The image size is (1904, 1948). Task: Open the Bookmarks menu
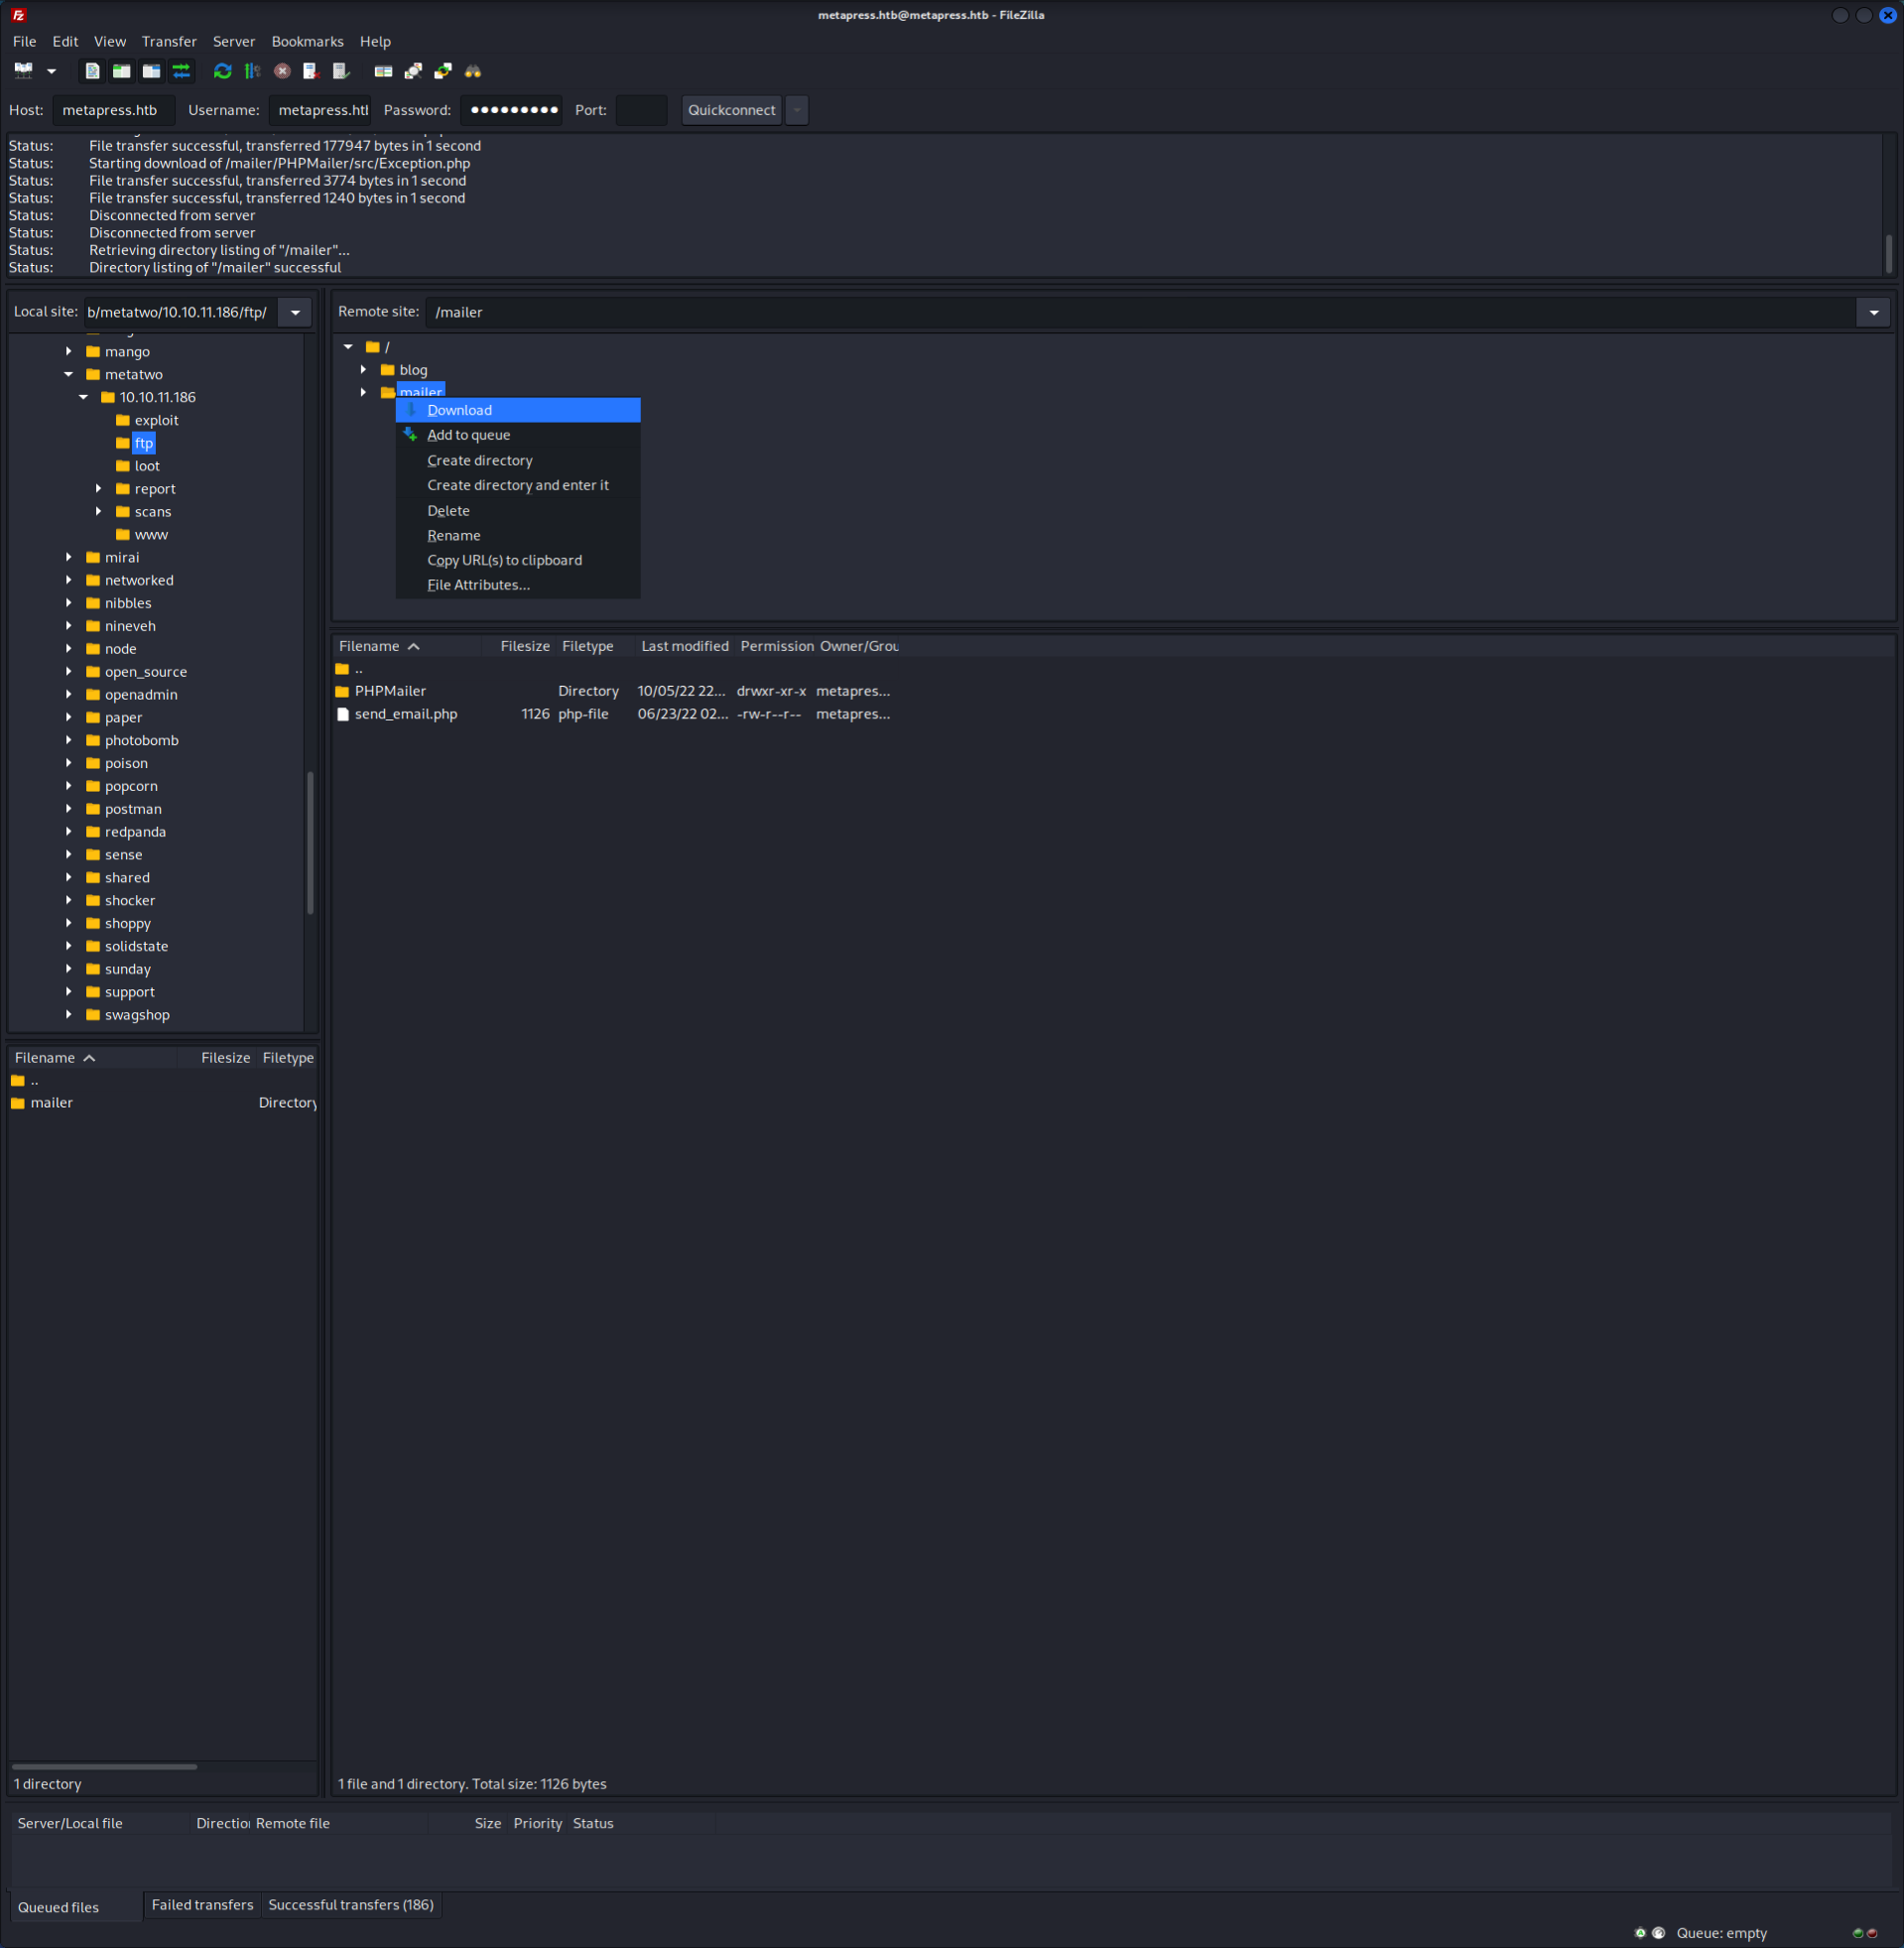tap(307, 41)
